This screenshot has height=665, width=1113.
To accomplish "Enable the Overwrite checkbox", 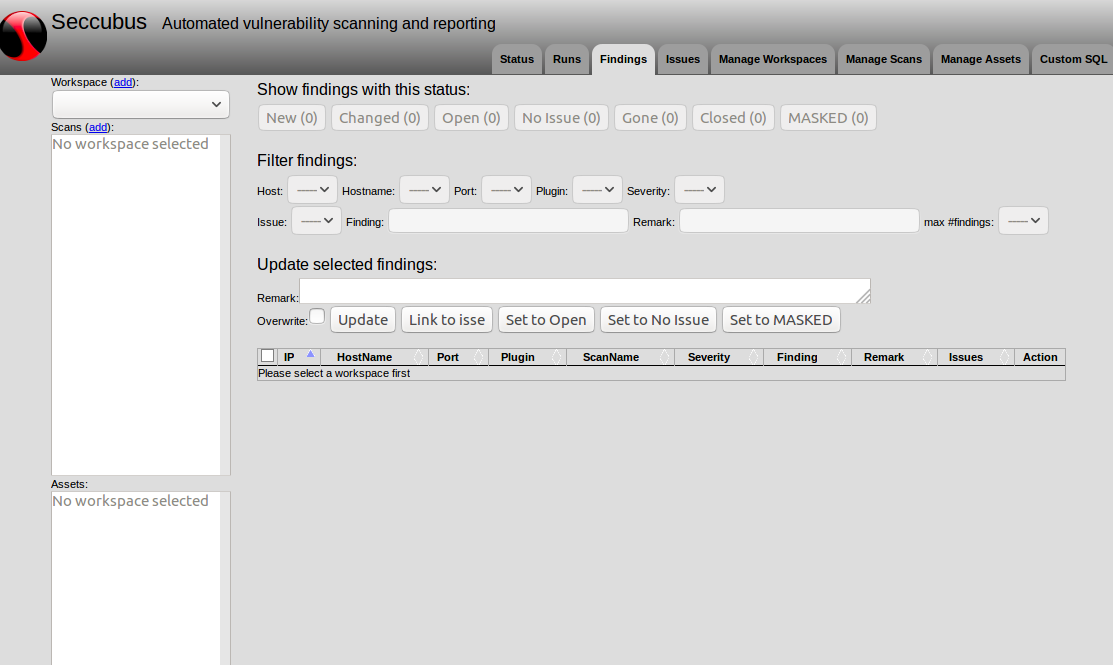I will (x=316, y=314).
